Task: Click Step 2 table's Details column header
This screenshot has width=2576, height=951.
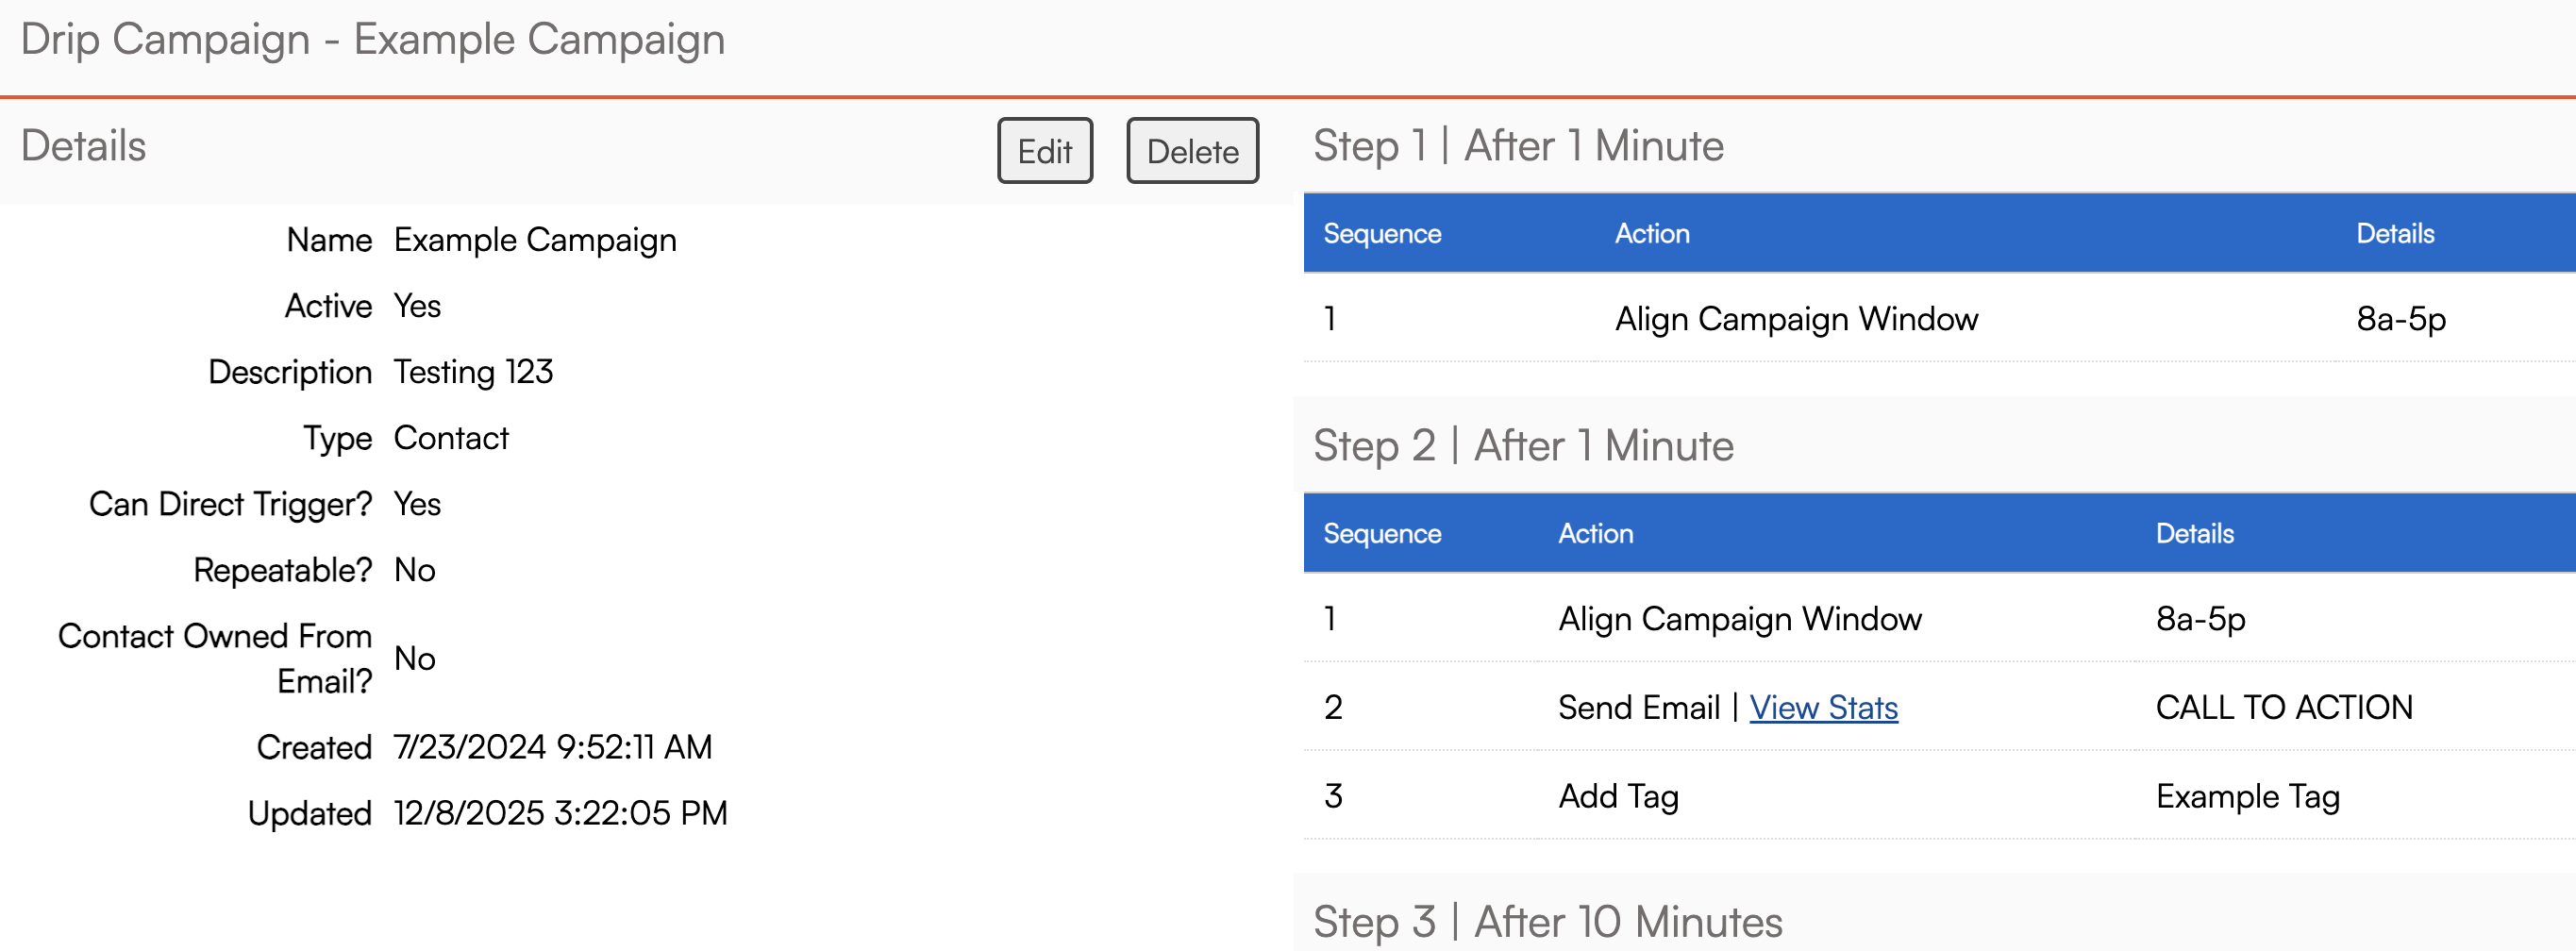Action: pyautogui.click(x=2194, y=533)
